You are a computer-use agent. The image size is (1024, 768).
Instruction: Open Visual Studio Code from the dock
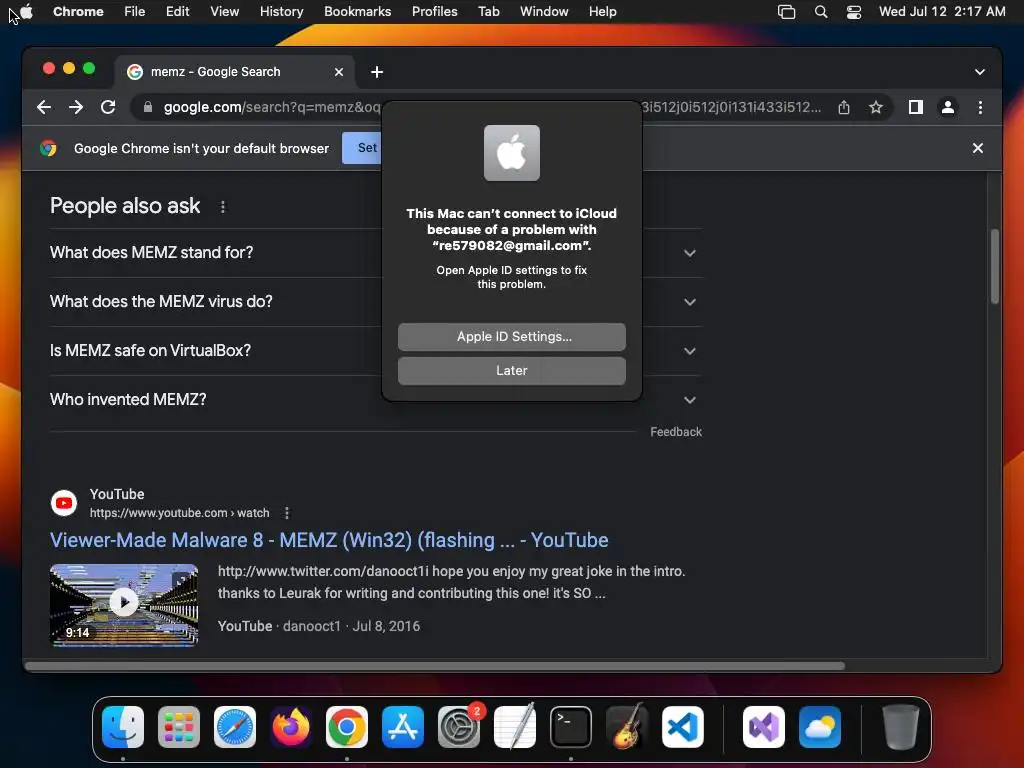click(x=683, y=727)
